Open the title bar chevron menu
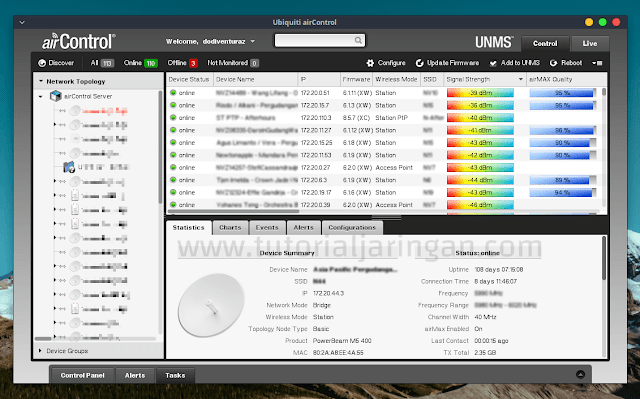Image resolution: width=640 pixels, height=399 pixels. tap(22, 22)
